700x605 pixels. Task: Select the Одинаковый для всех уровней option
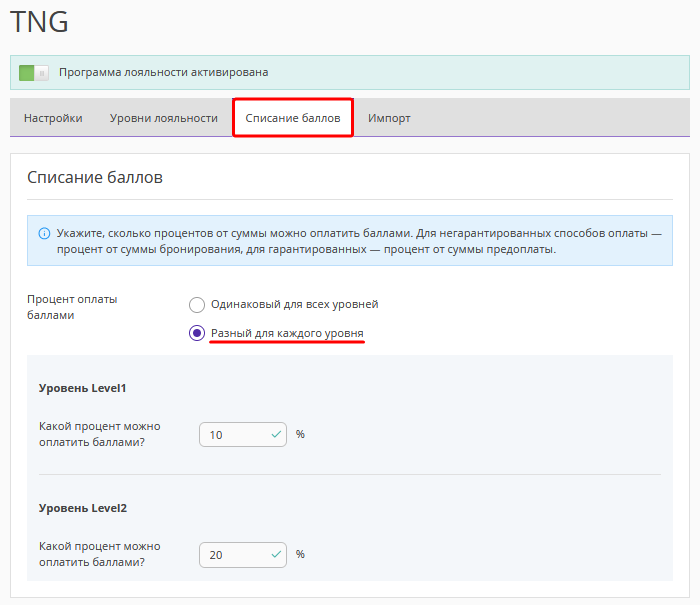pyautogui.click(x=197, y=305)
